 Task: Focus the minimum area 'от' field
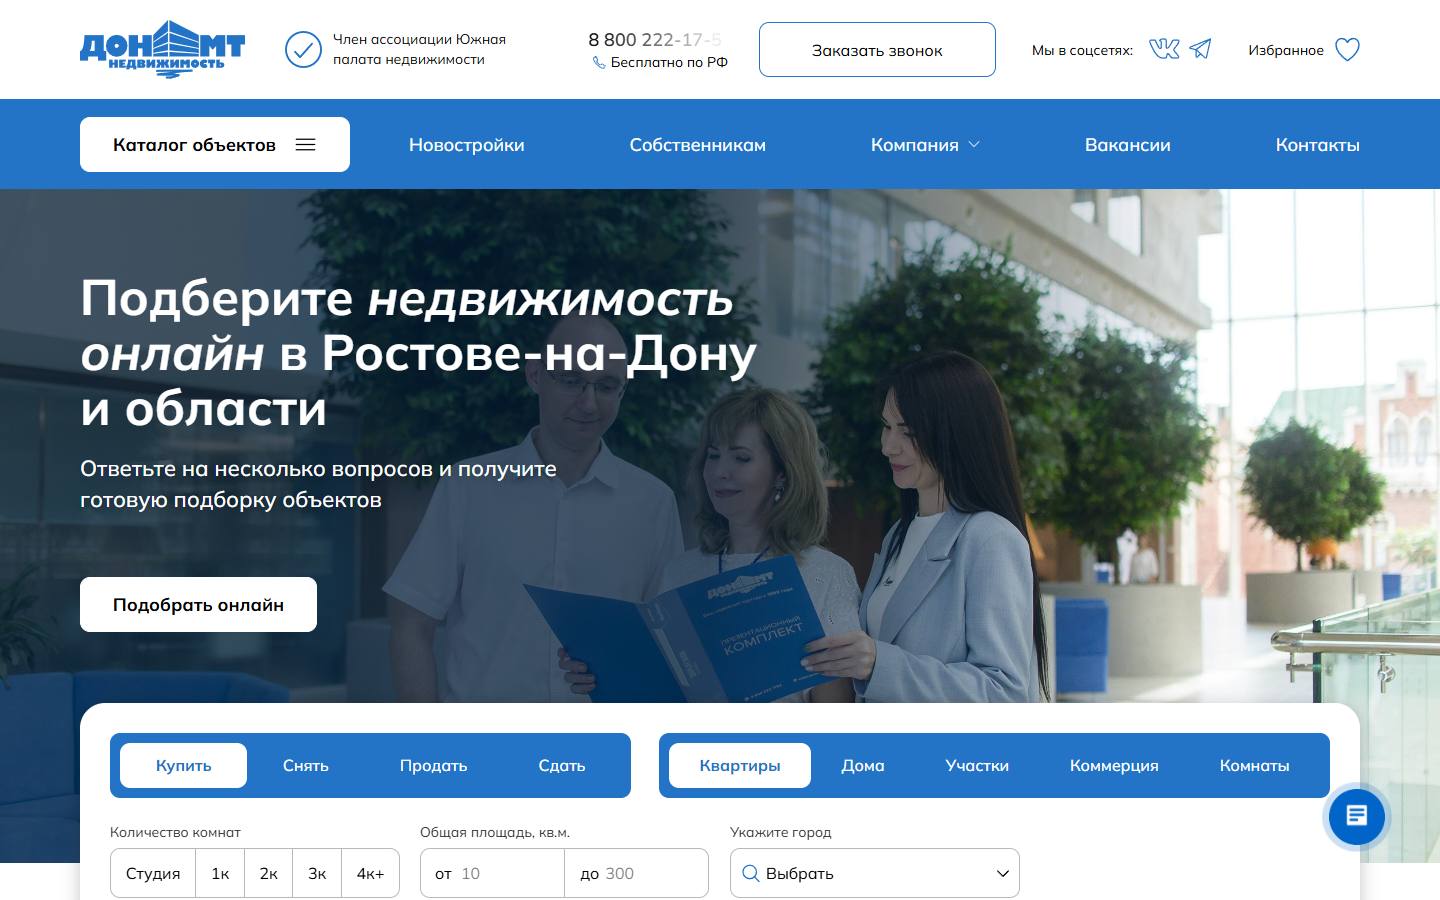pos(492,873)
